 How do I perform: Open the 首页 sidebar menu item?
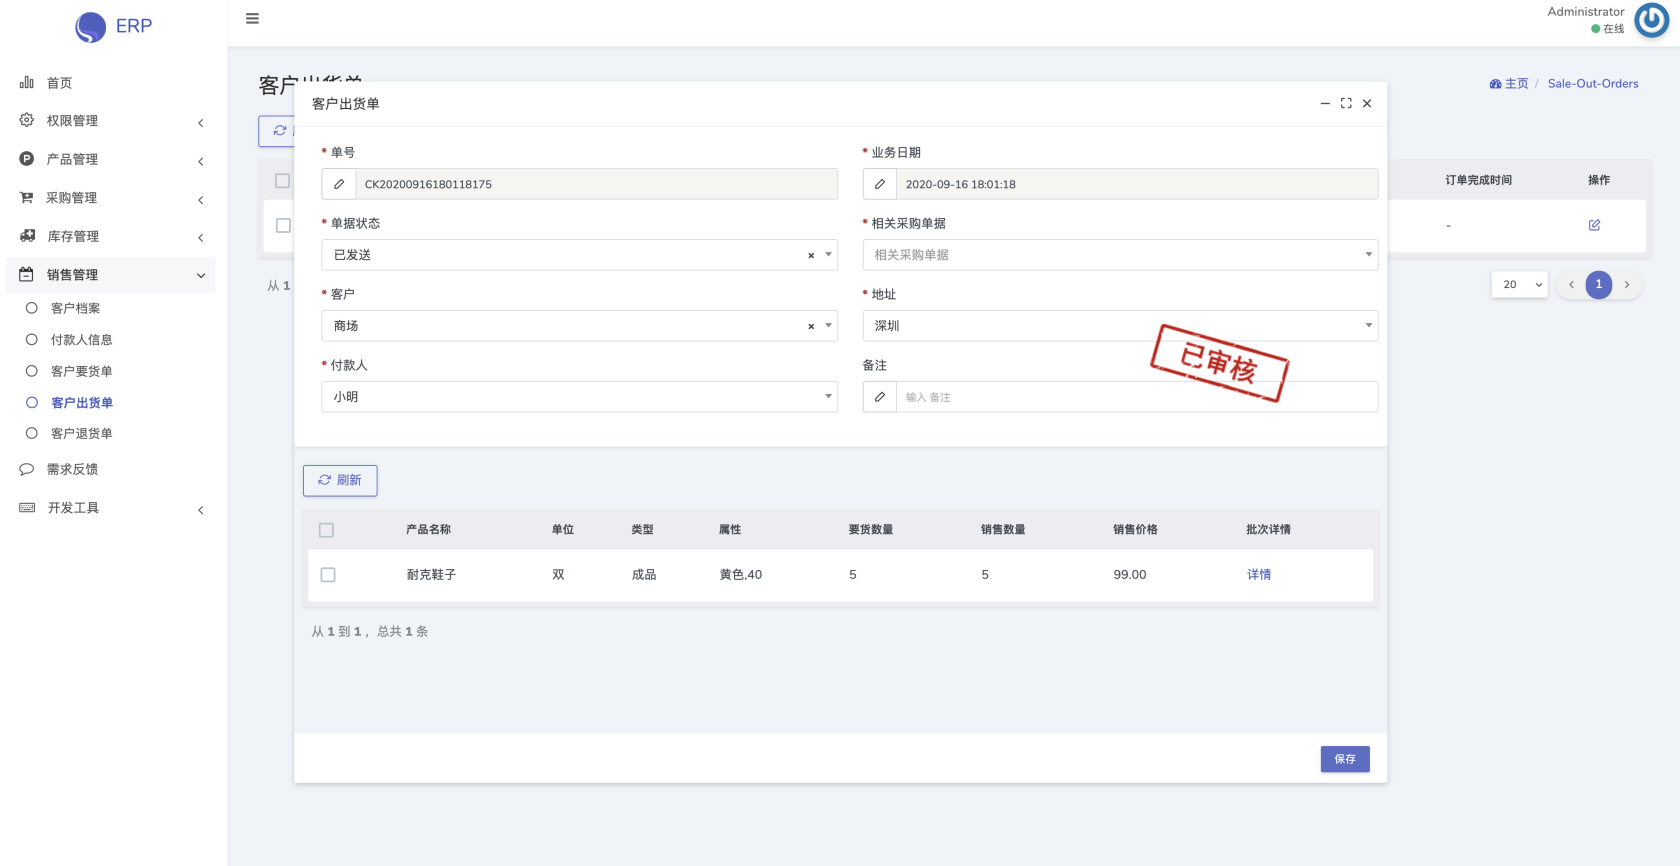111,83
